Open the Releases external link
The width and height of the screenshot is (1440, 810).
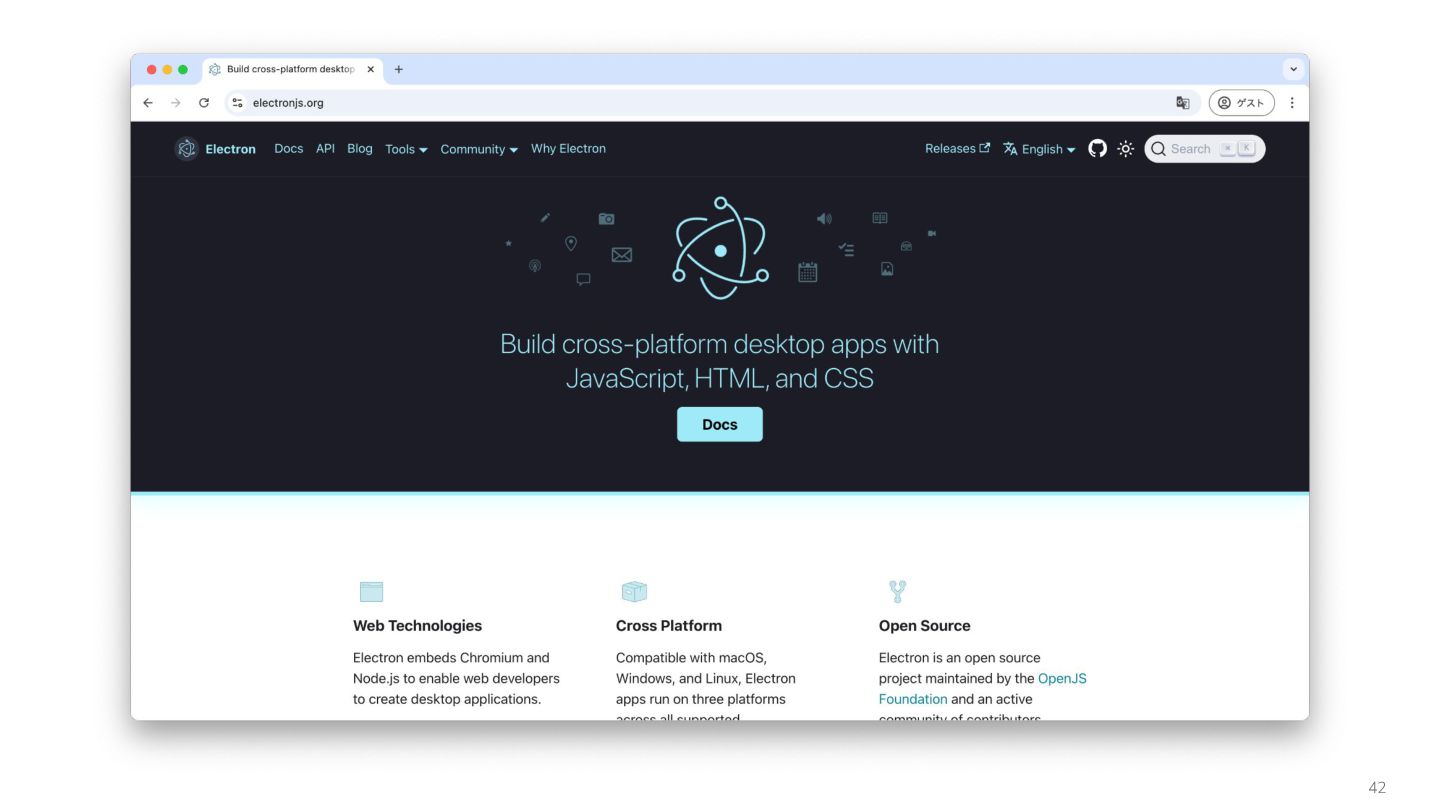[957, 148]
